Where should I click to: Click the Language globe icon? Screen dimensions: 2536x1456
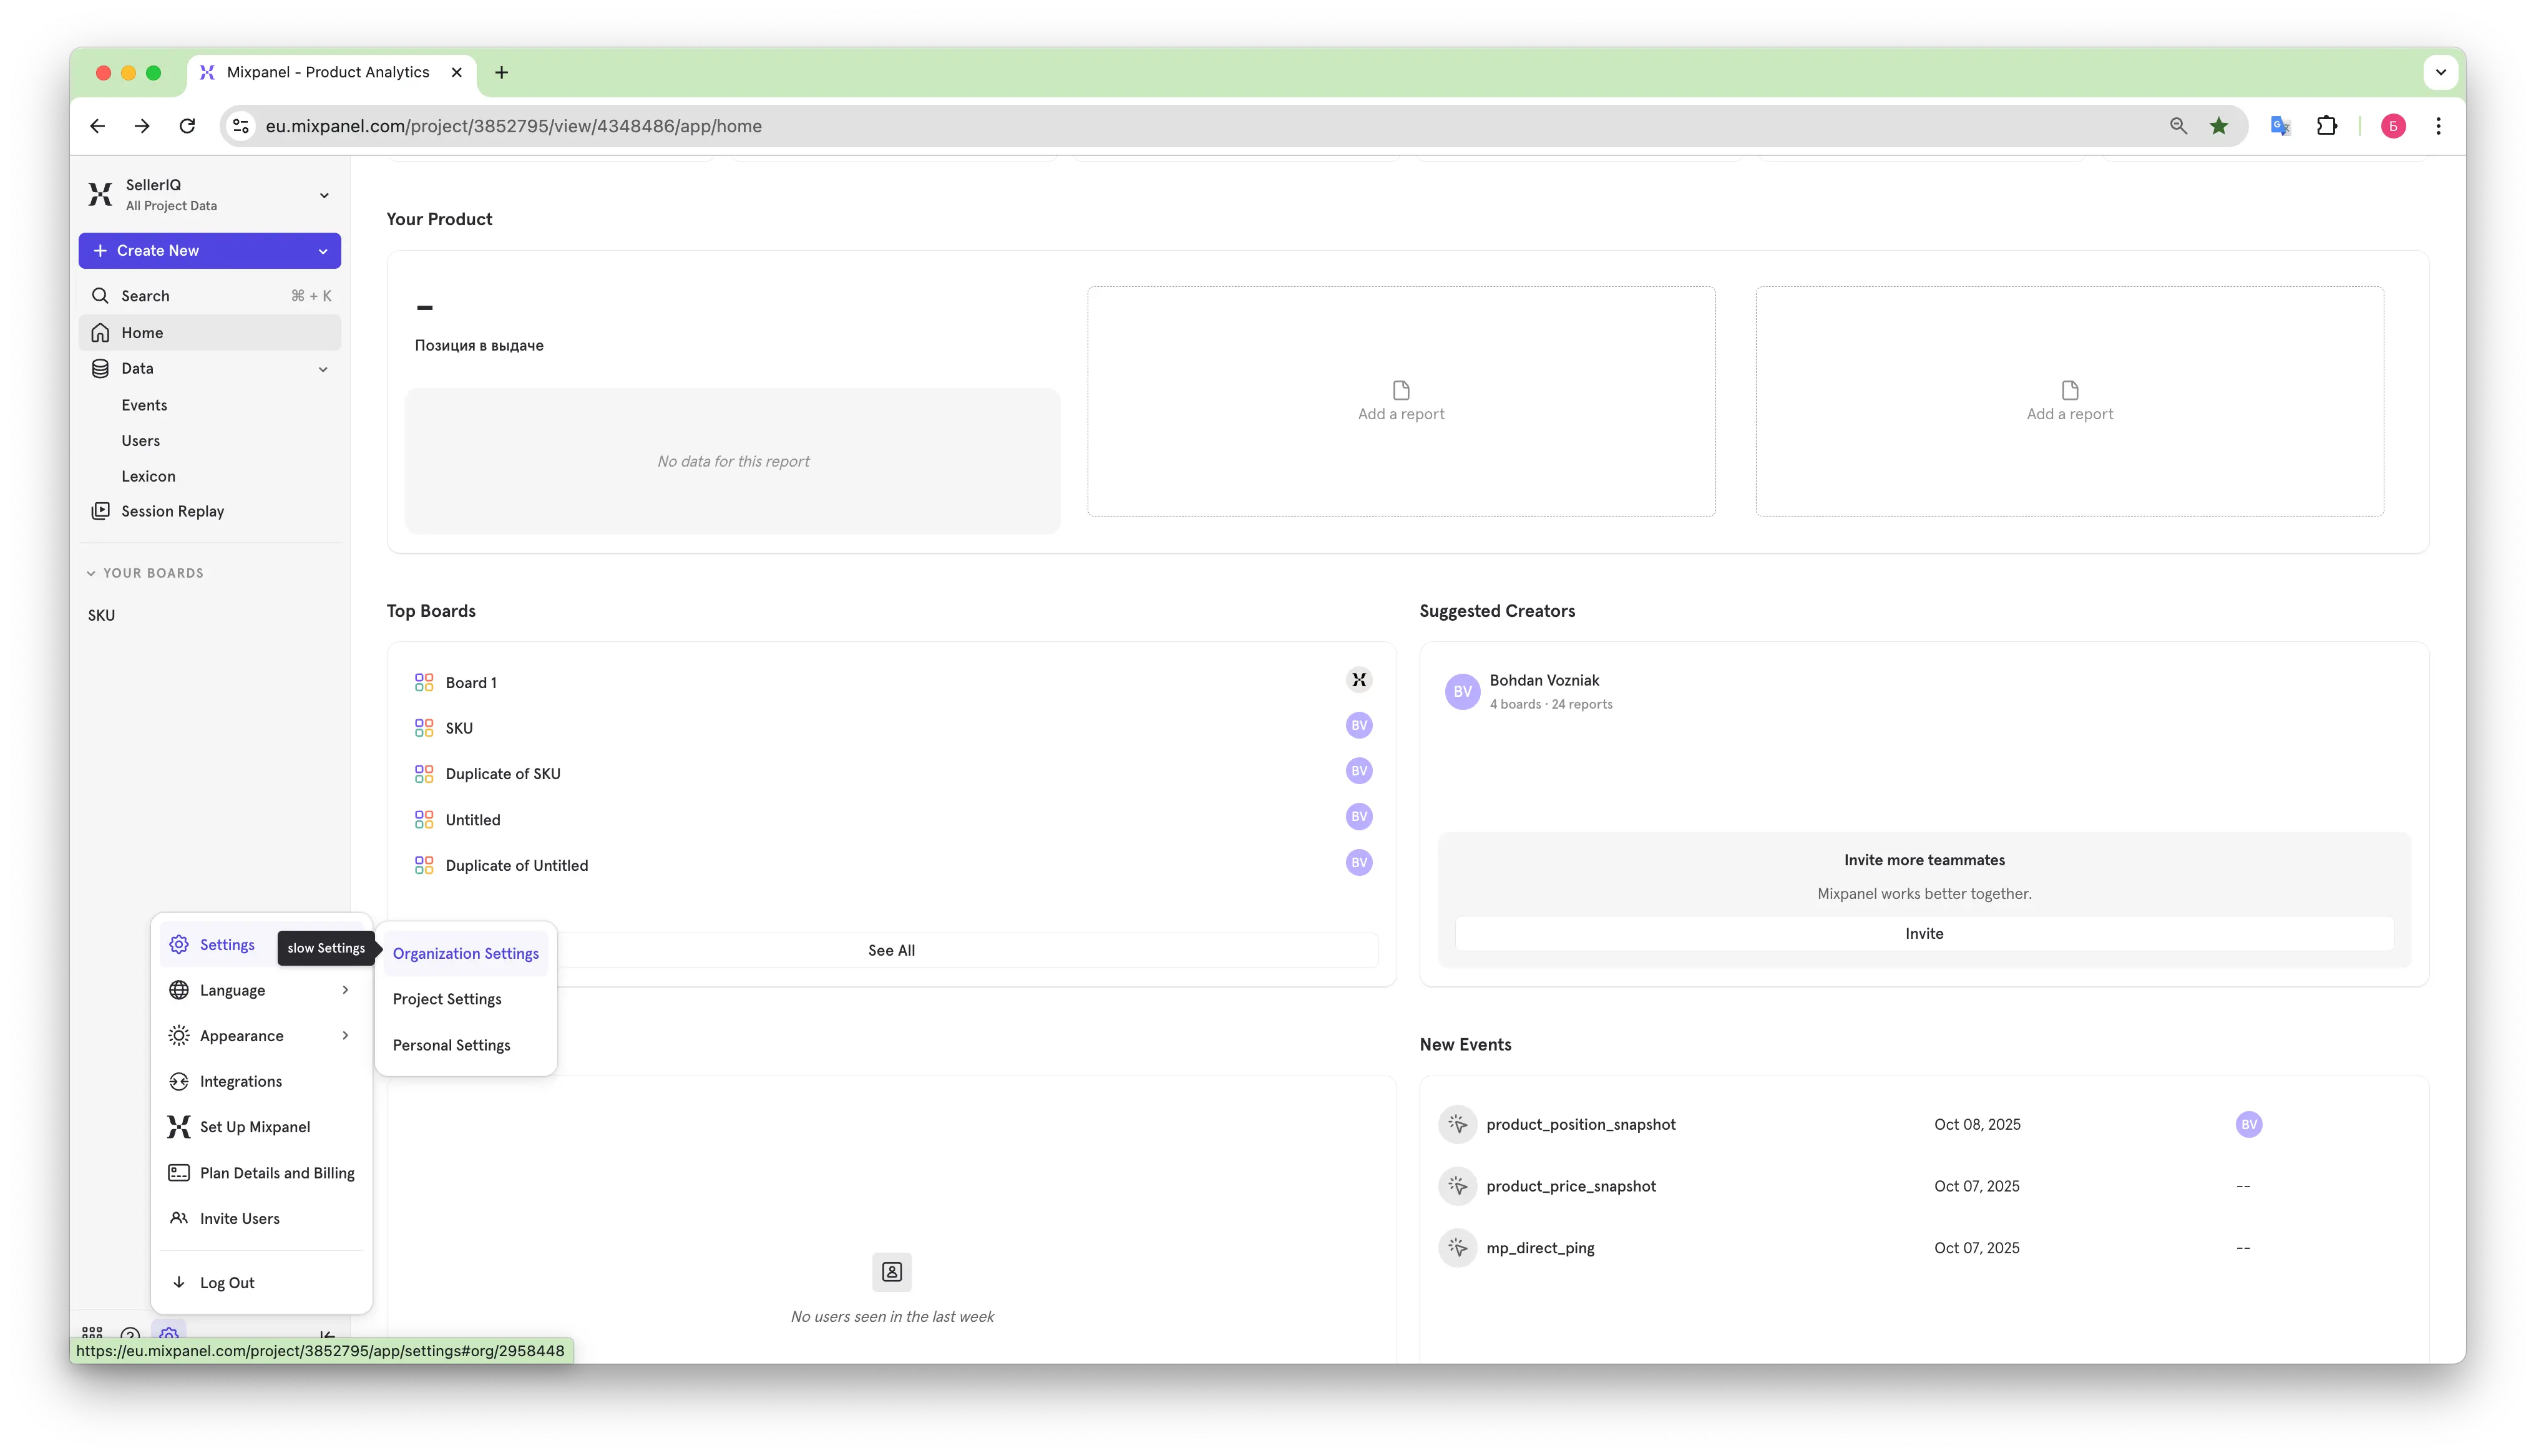[x=179, y=990]
